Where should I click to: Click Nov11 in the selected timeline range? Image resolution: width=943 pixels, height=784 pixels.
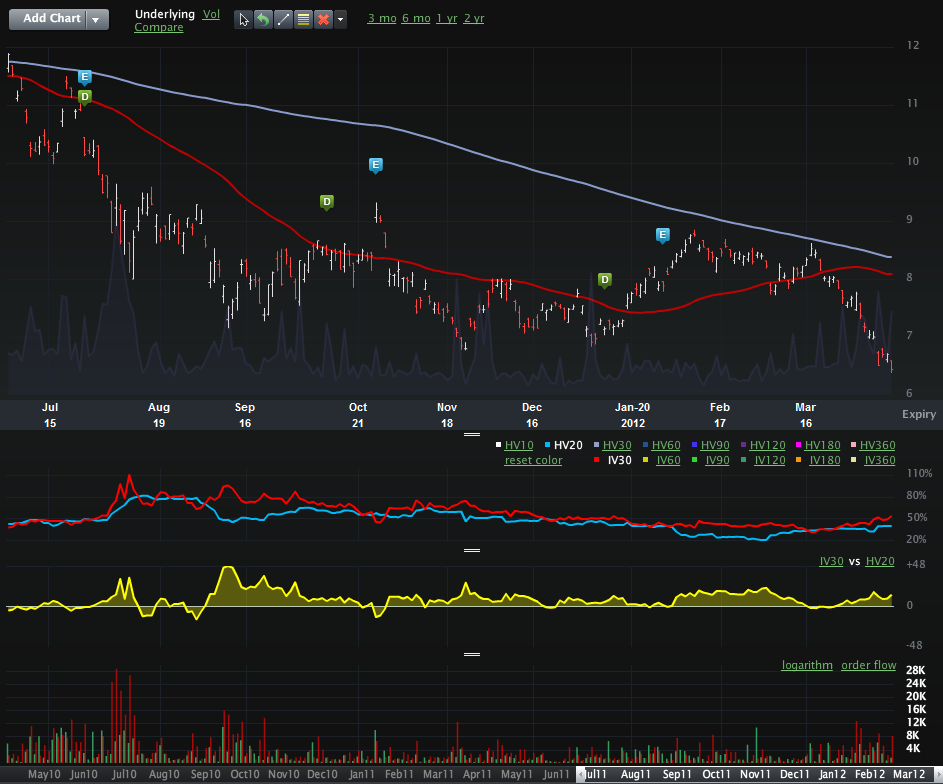(x=755, y=774)
